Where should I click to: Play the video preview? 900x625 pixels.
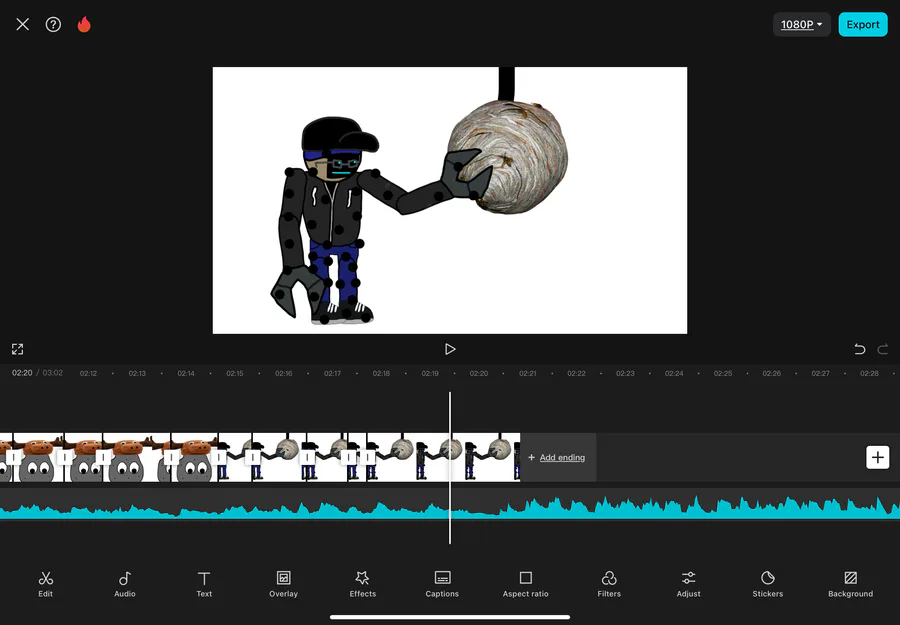point(450,349)
